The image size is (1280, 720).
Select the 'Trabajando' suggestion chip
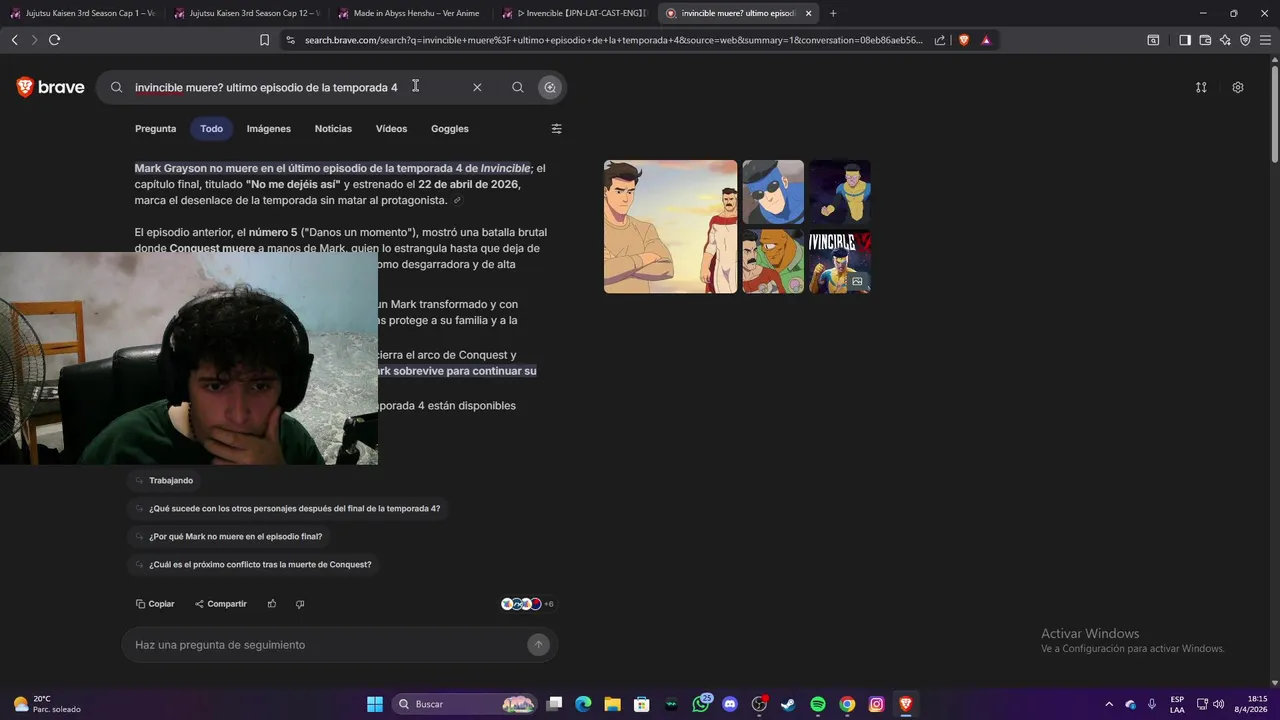[x=165, y=481]
